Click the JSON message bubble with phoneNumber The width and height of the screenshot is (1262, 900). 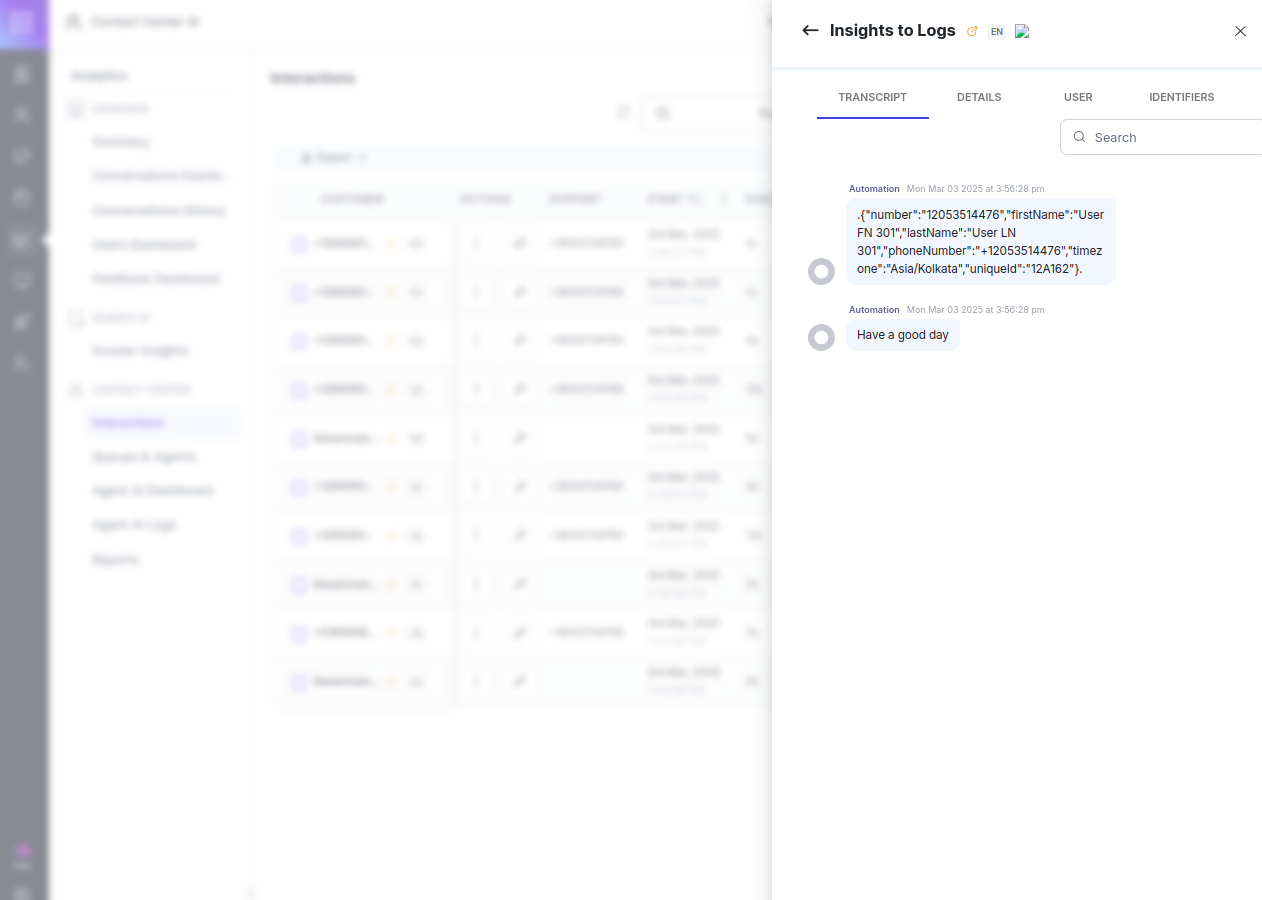(980, 241)
